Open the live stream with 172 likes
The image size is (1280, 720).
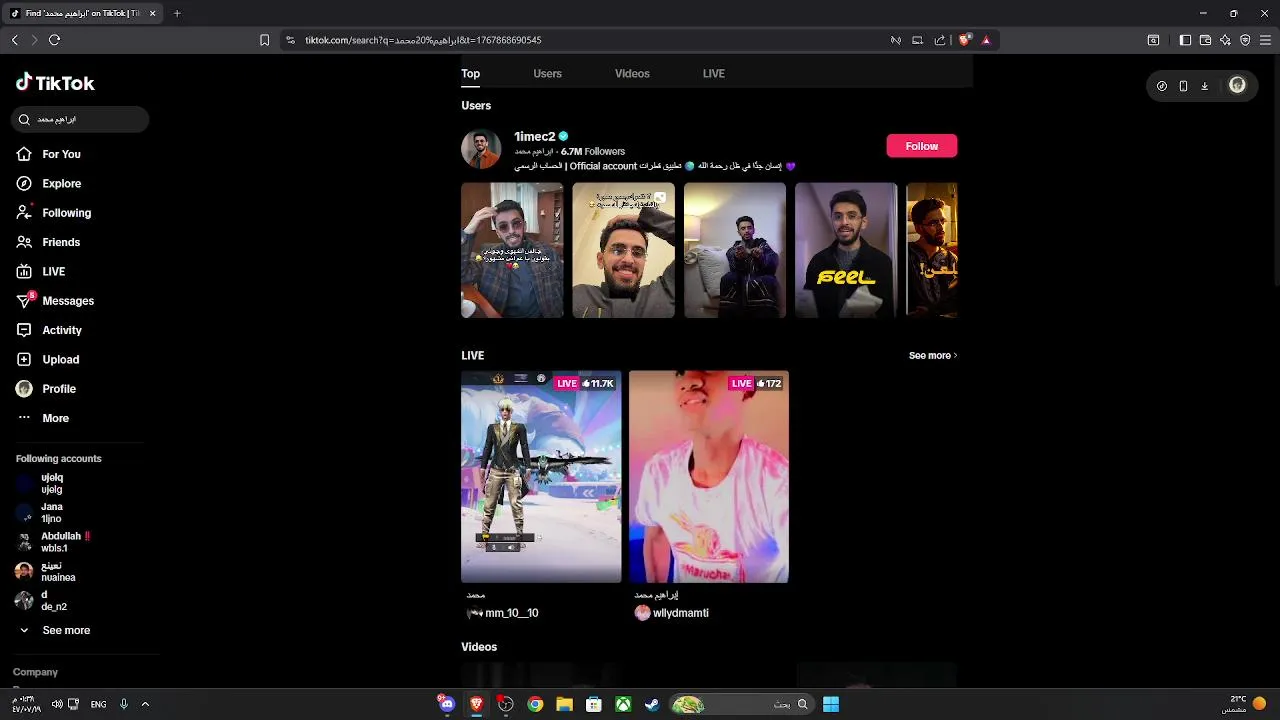point(709,477)
